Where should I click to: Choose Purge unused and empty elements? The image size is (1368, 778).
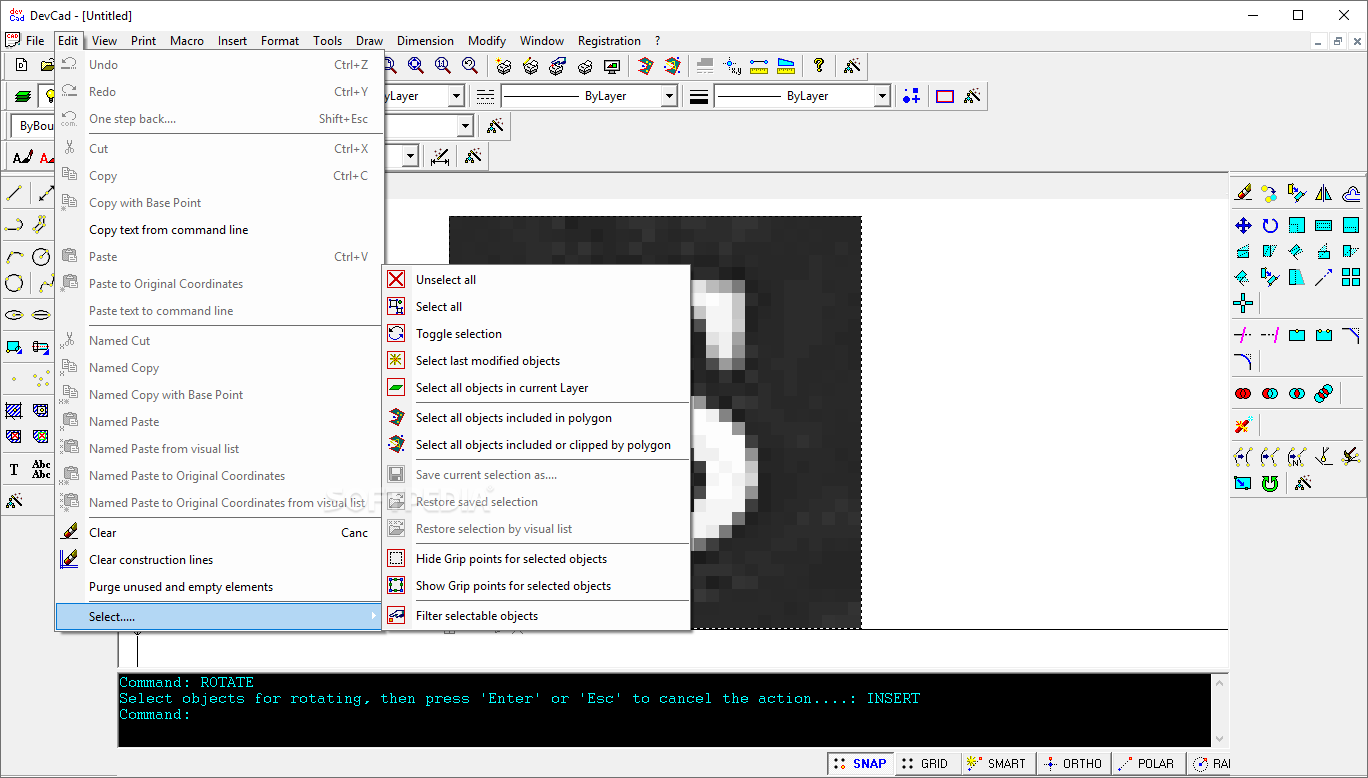[219, 587]
